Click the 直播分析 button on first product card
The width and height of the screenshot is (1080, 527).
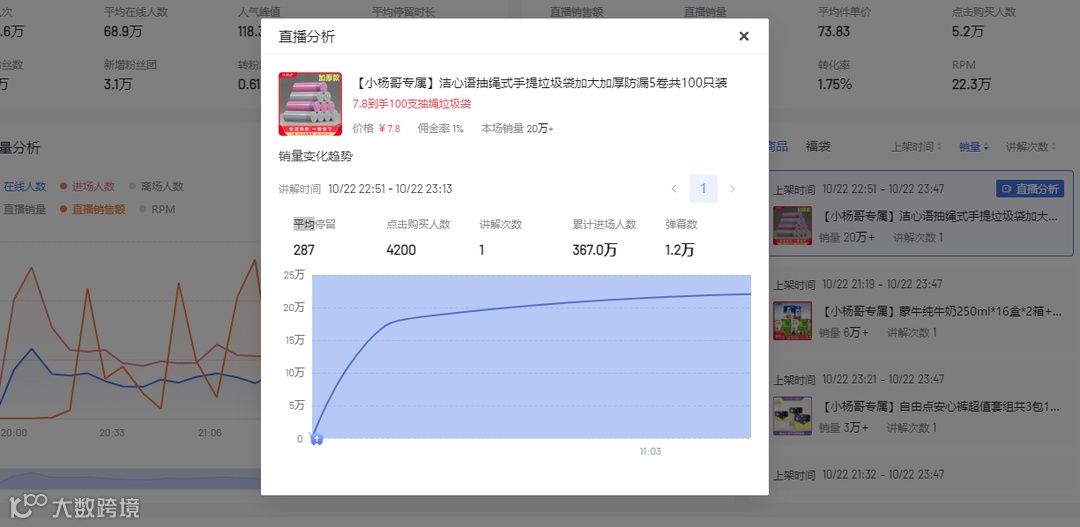coord(1030,188)
